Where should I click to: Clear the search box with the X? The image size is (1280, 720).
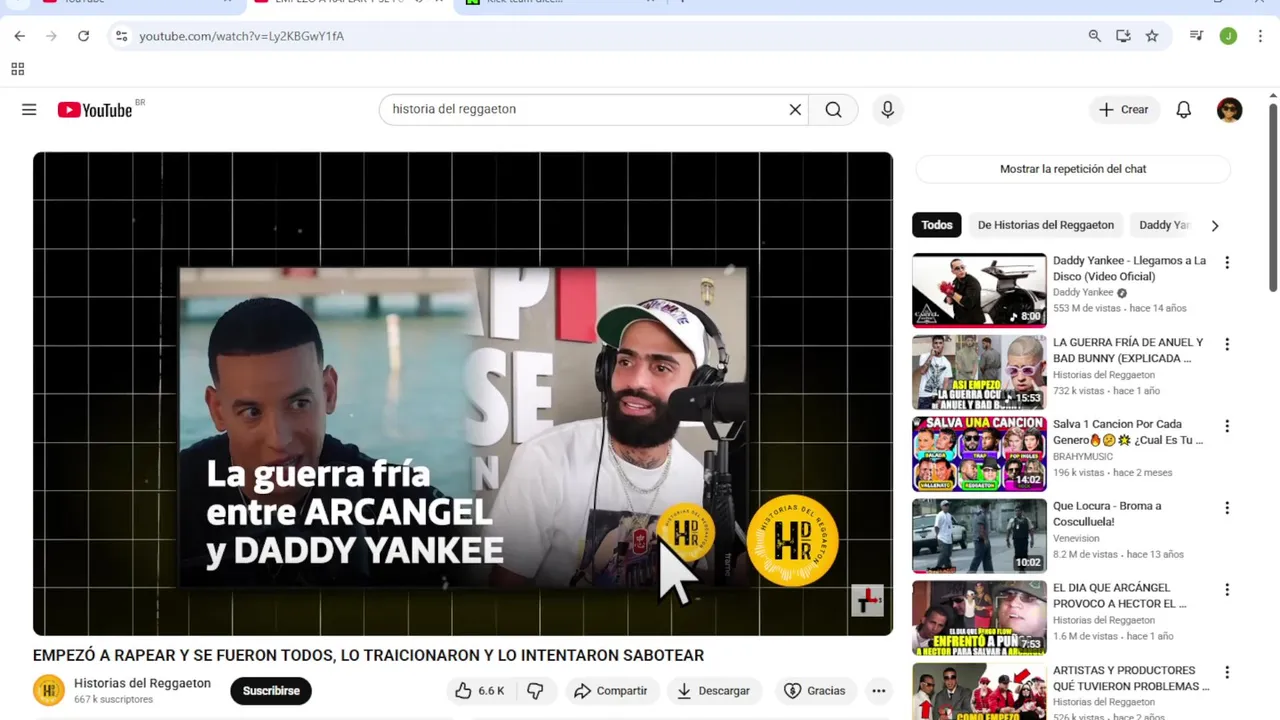(x=795, y=110)
